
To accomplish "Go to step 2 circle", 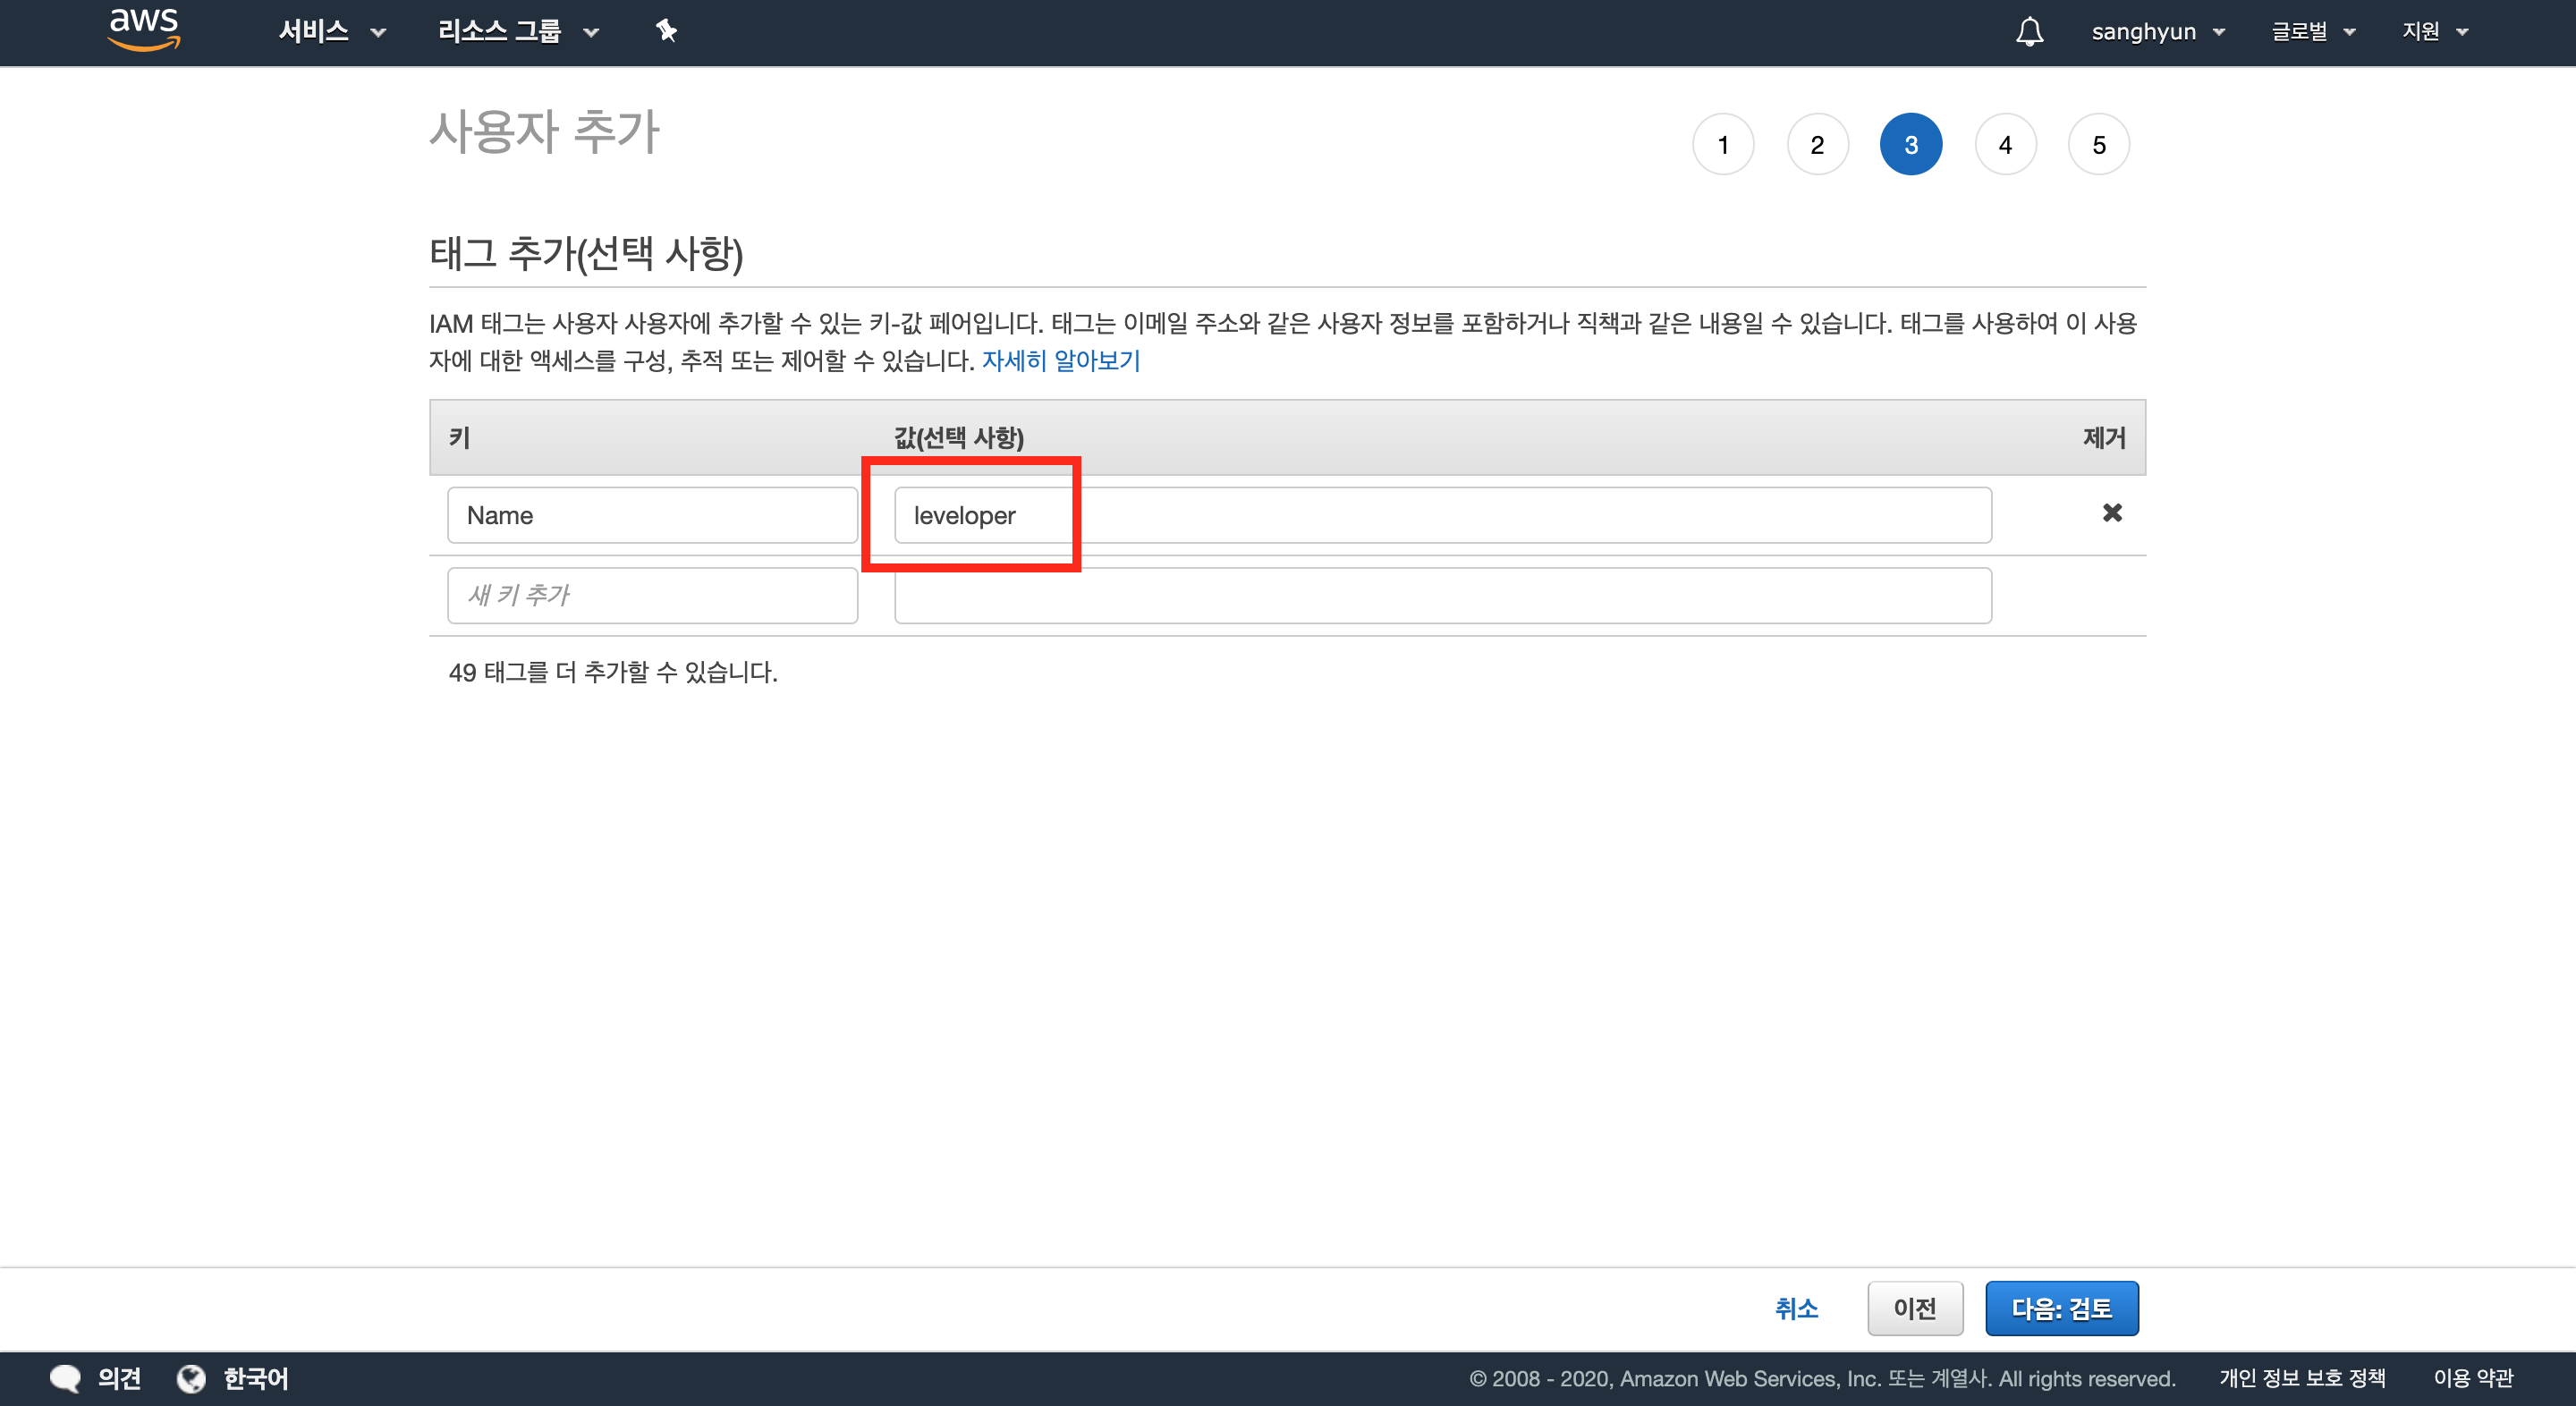I will 1816,145.
